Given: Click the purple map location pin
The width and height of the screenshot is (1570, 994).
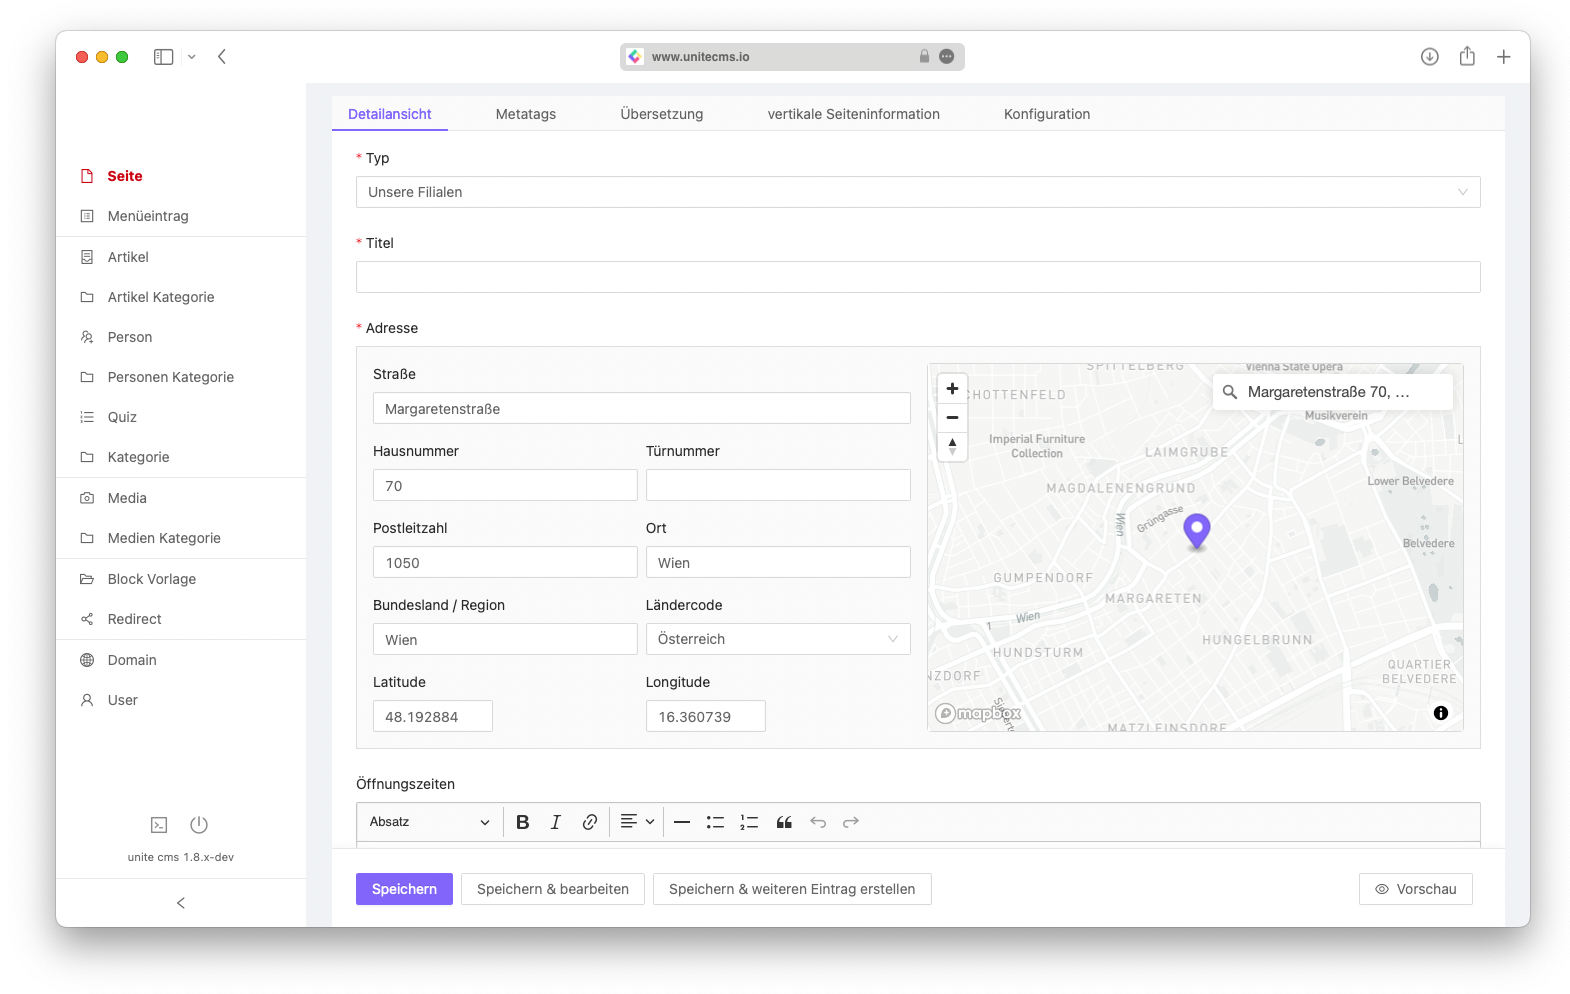Looking at the screenshot, I should [1197, 531].
